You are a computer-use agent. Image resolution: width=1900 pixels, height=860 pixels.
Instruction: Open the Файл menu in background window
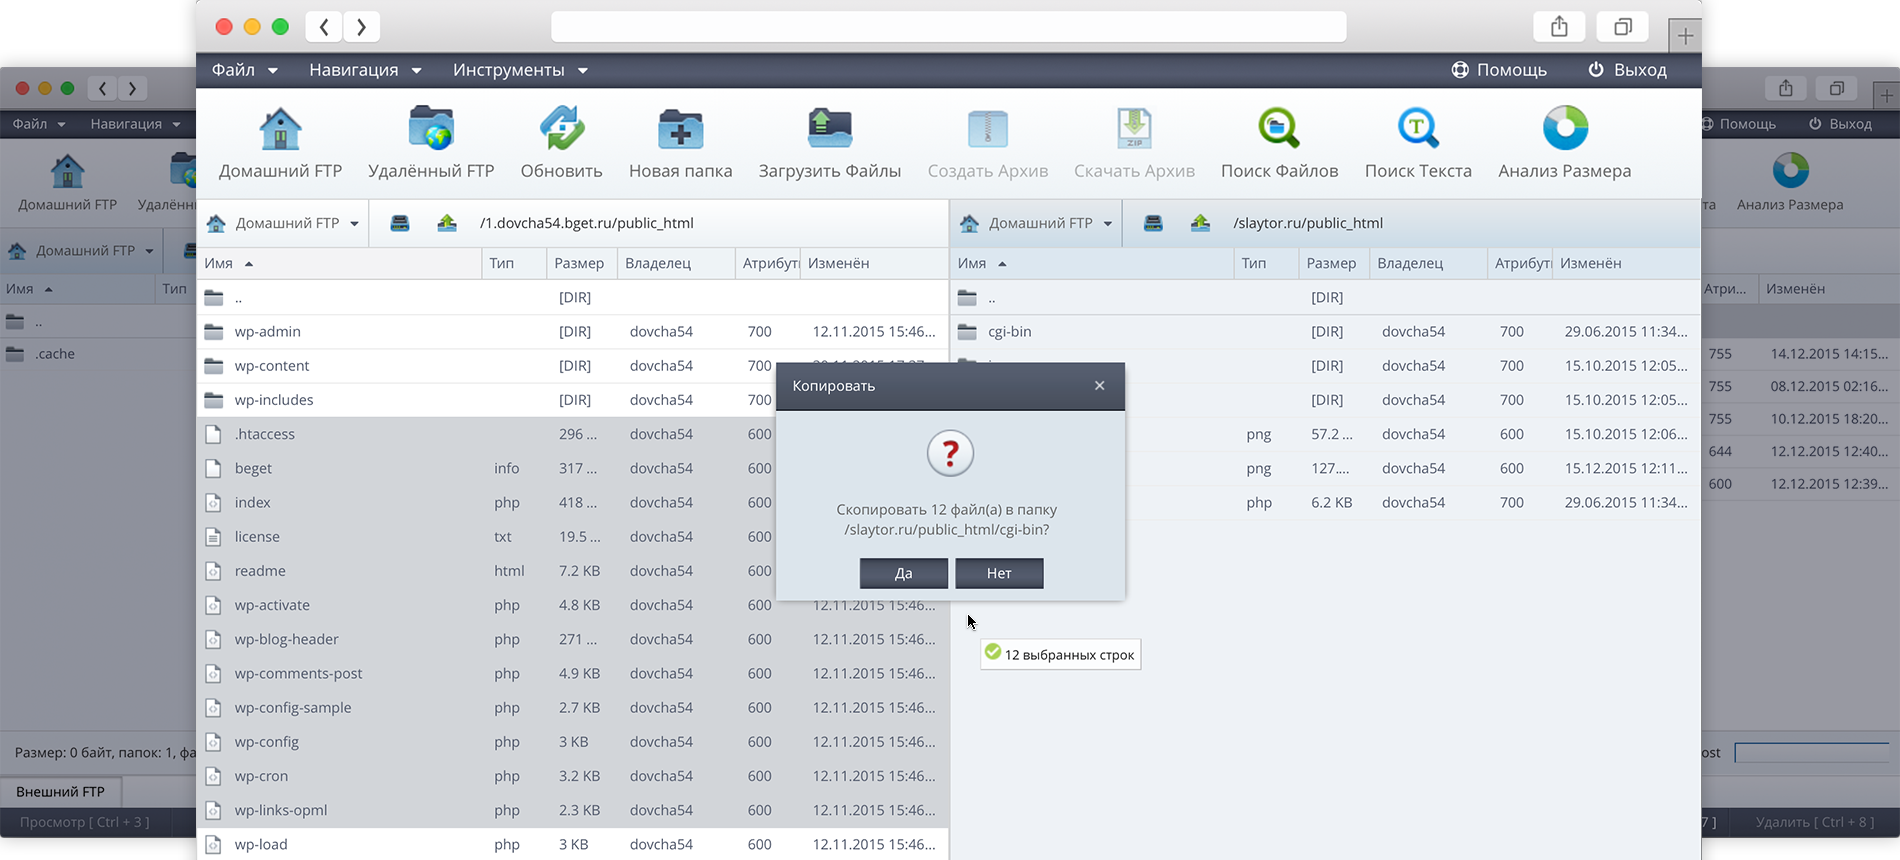coord(39,124)
